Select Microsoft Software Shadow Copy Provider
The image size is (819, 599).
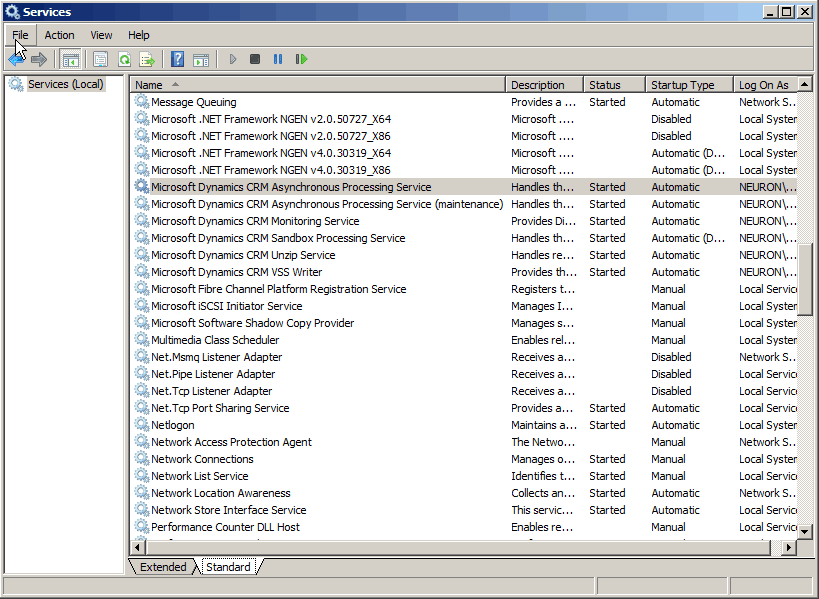[x=465, y=323]
